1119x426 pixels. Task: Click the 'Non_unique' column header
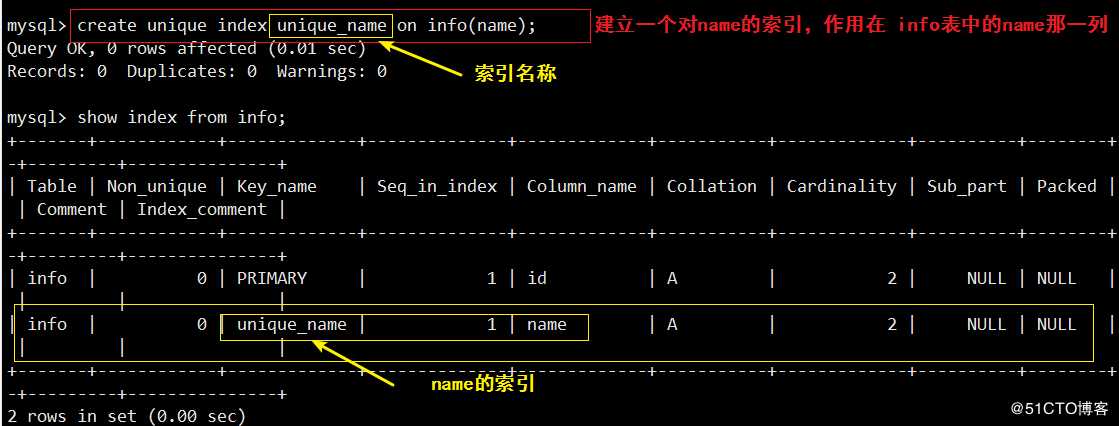click(x=156, y=187)
